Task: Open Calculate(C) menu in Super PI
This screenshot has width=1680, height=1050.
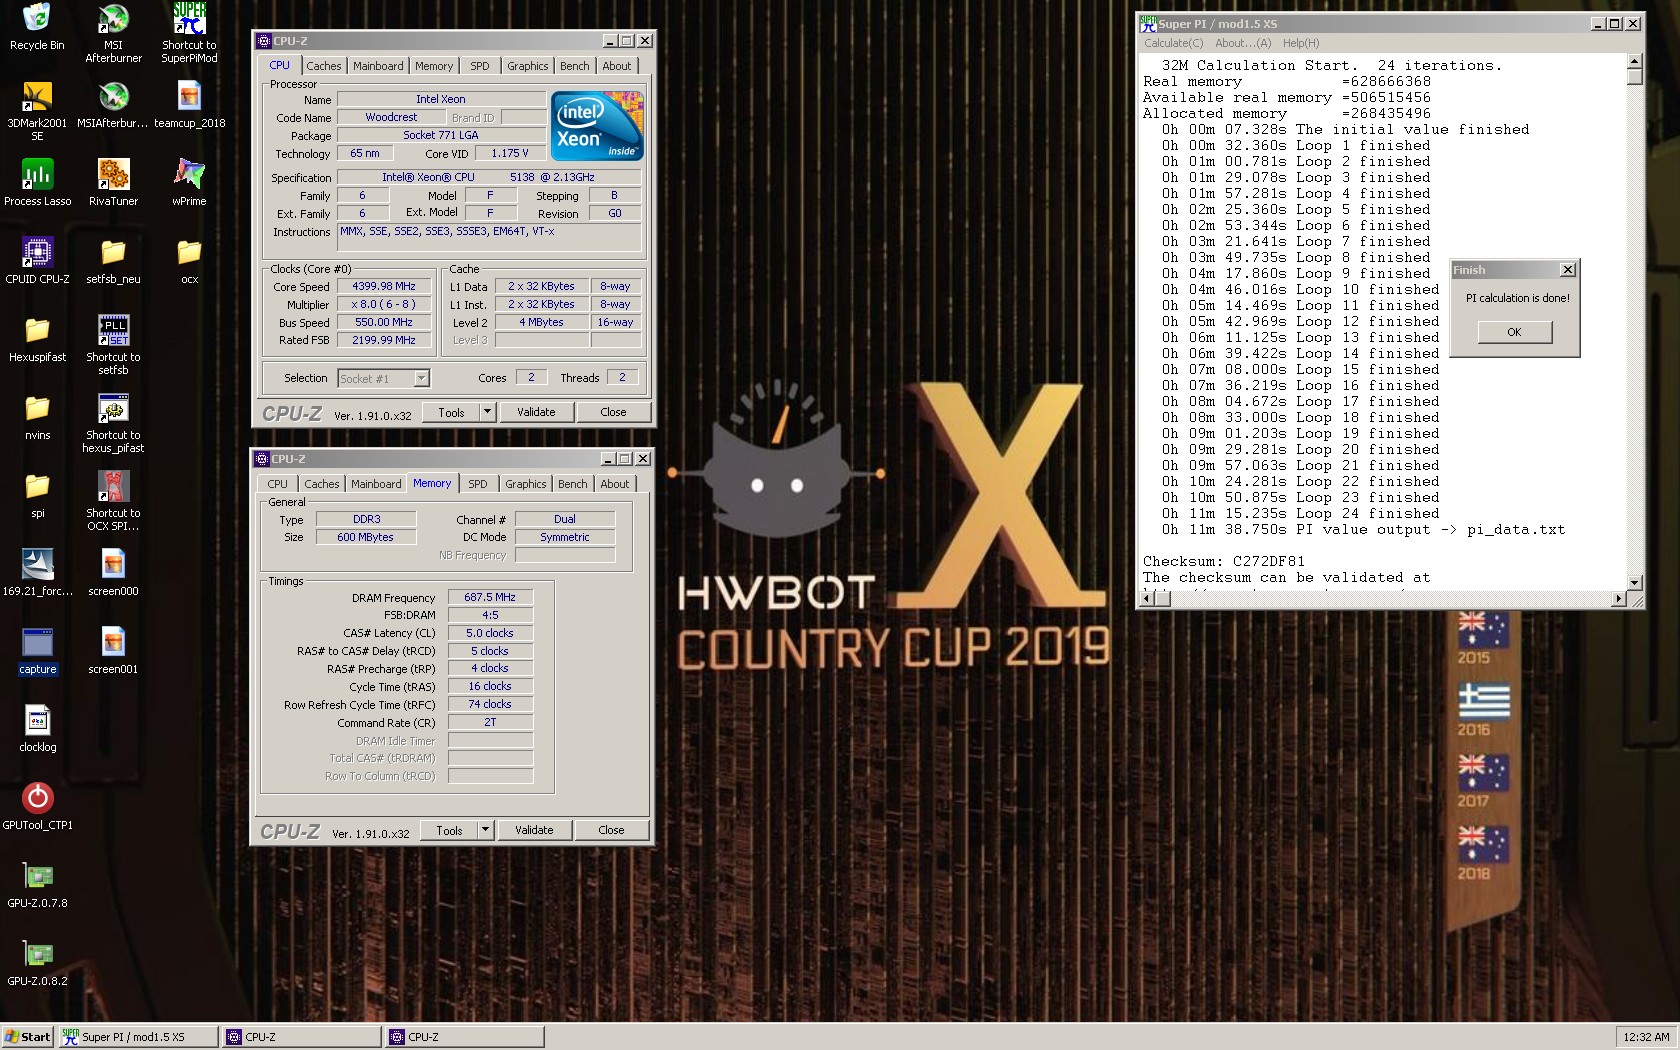Action: [x=1174, y=43]
